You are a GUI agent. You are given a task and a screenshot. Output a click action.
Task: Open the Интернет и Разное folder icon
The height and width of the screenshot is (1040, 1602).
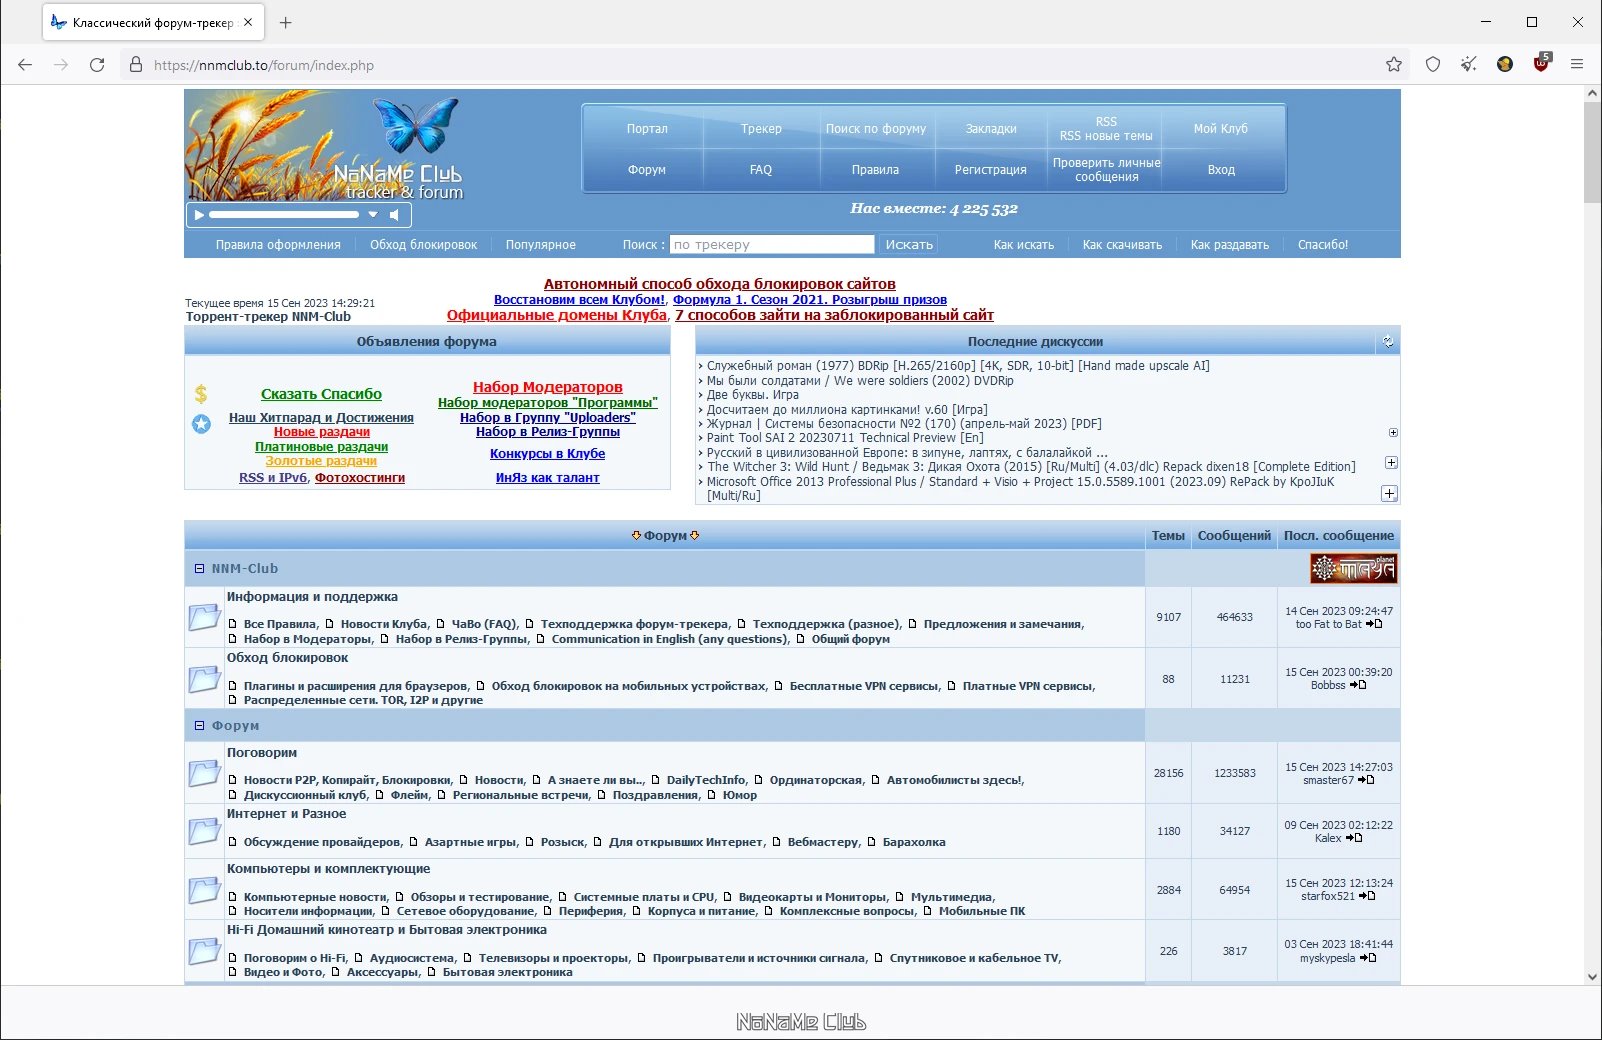(x=205, y=831)
